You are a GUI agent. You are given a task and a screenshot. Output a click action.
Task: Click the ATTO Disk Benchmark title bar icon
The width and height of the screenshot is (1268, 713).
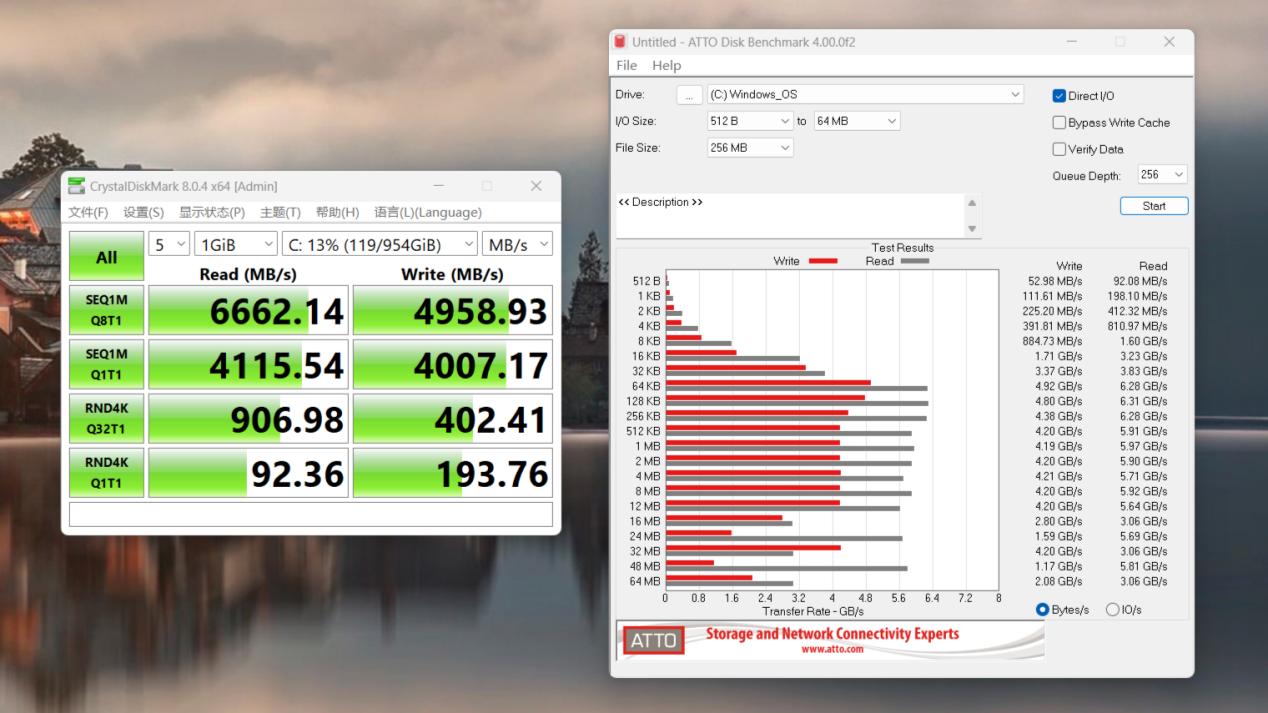[621, 42]
